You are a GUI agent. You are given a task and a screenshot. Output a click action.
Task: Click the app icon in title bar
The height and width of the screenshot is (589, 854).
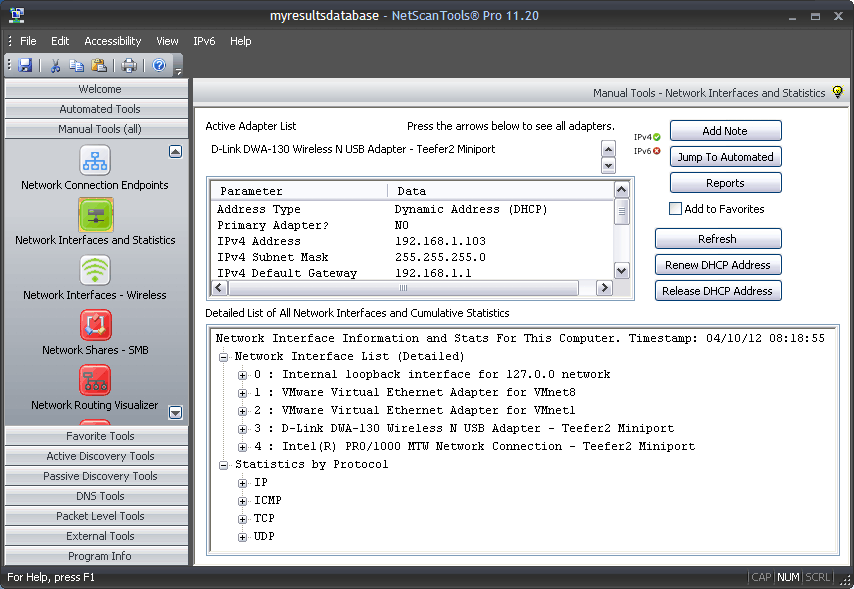point(17,15)
